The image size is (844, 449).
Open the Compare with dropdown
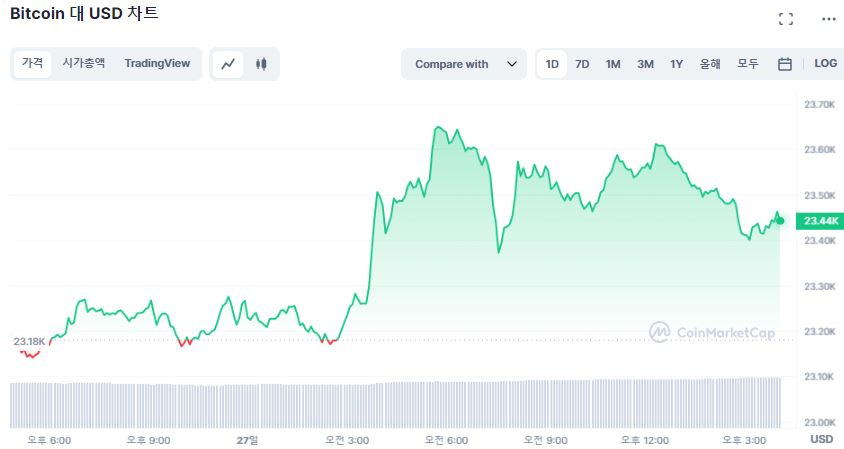pyautogui.click(x=463, y=64)
